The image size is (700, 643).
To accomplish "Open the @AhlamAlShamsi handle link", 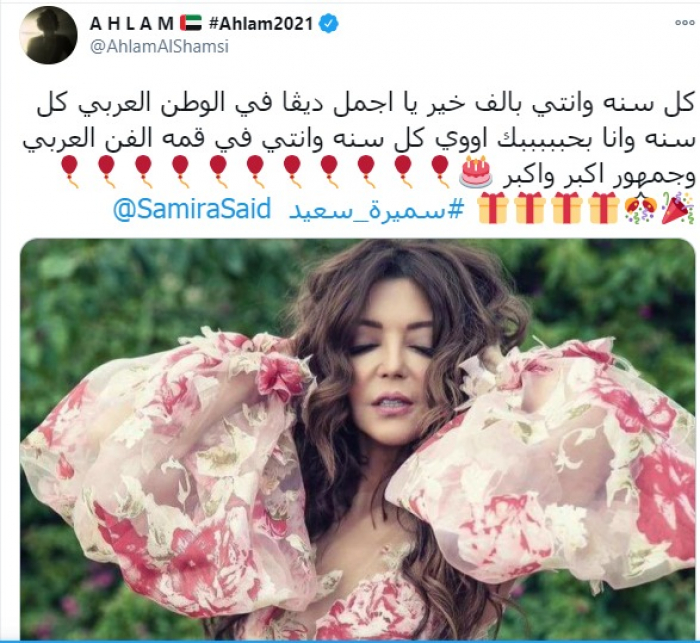I will click(x=160, y=47).
